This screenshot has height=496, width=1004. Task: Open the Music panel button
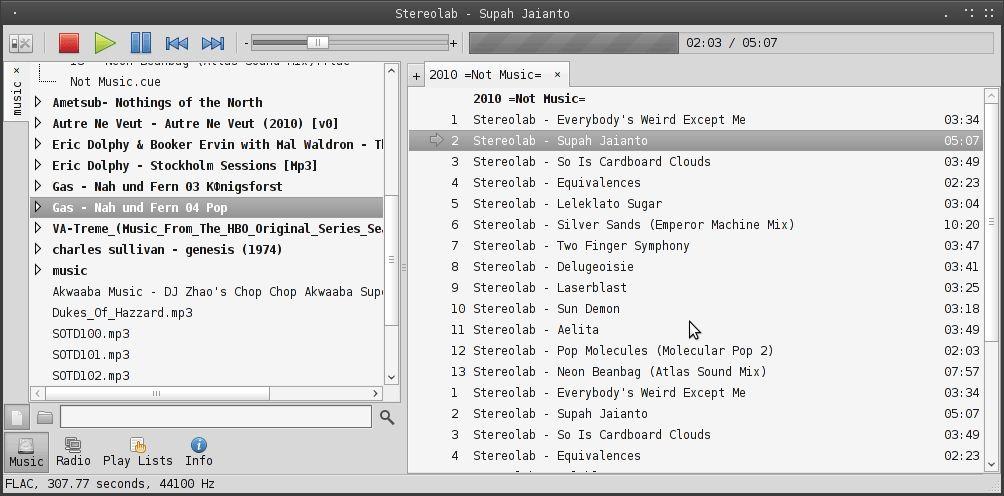[26, 452]
